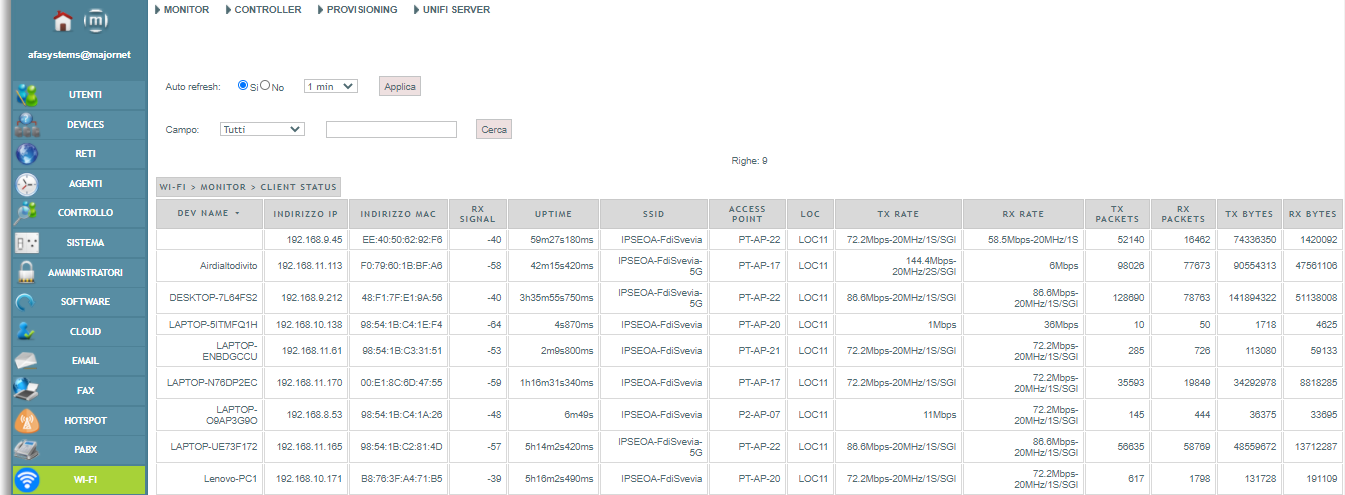This screenshot has width=1345, height=495.
Task: Click MAC address F0:79:60:1B:BF:A6
Action: coord(401,266)
